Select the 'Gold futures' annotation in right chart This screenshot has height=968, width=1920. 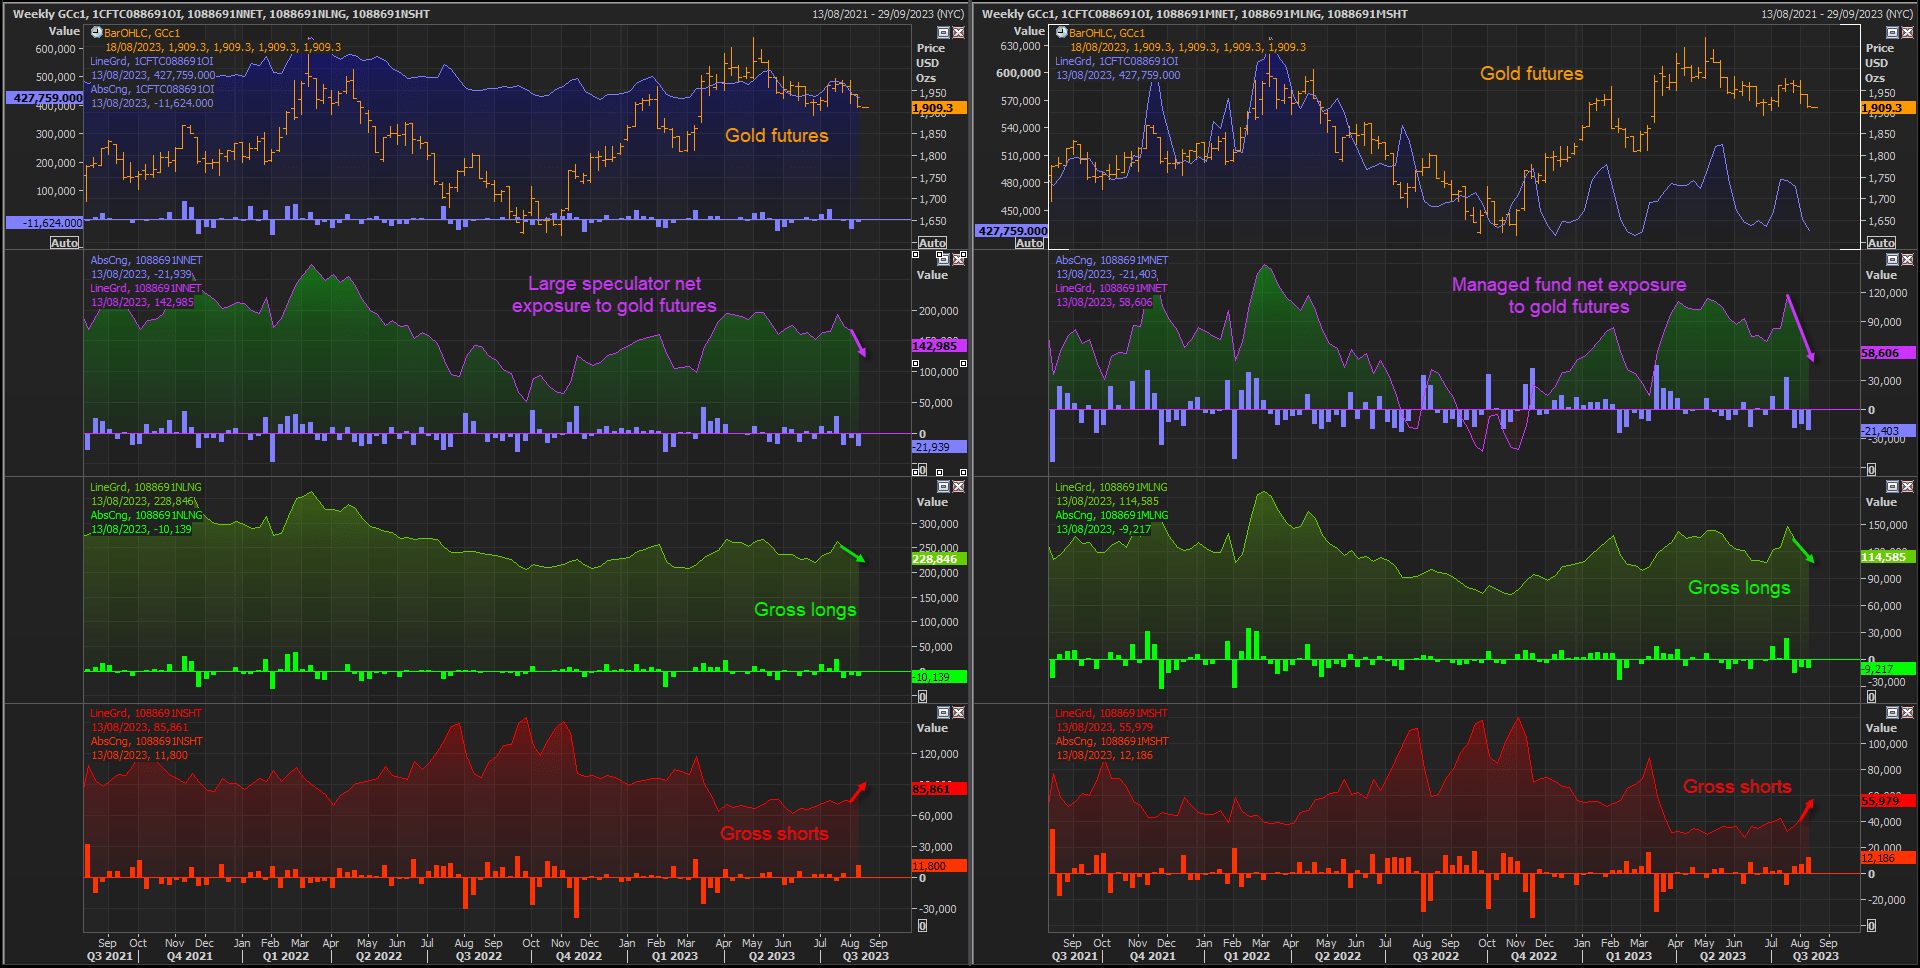[1532, 73]
